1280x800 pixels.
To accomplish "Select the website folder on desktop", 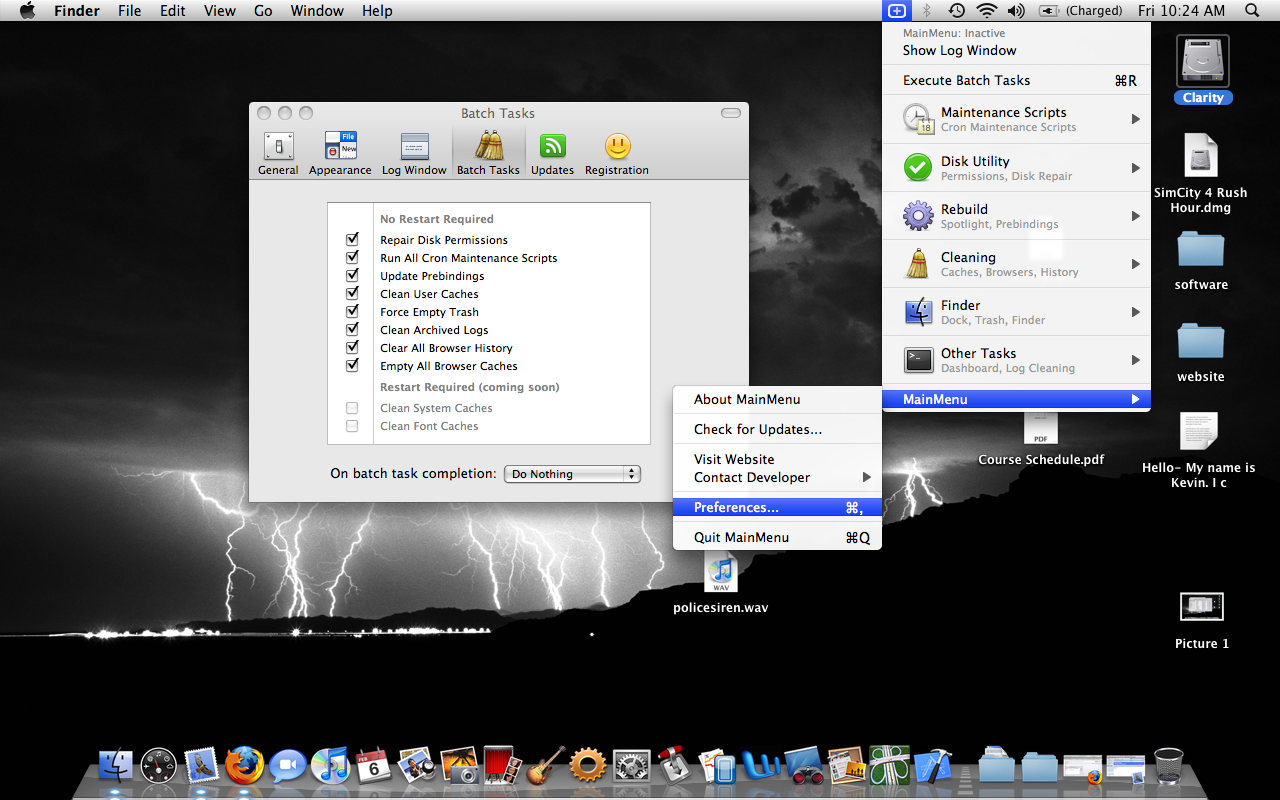I will pyautogui.click(x=1201, y=342).
